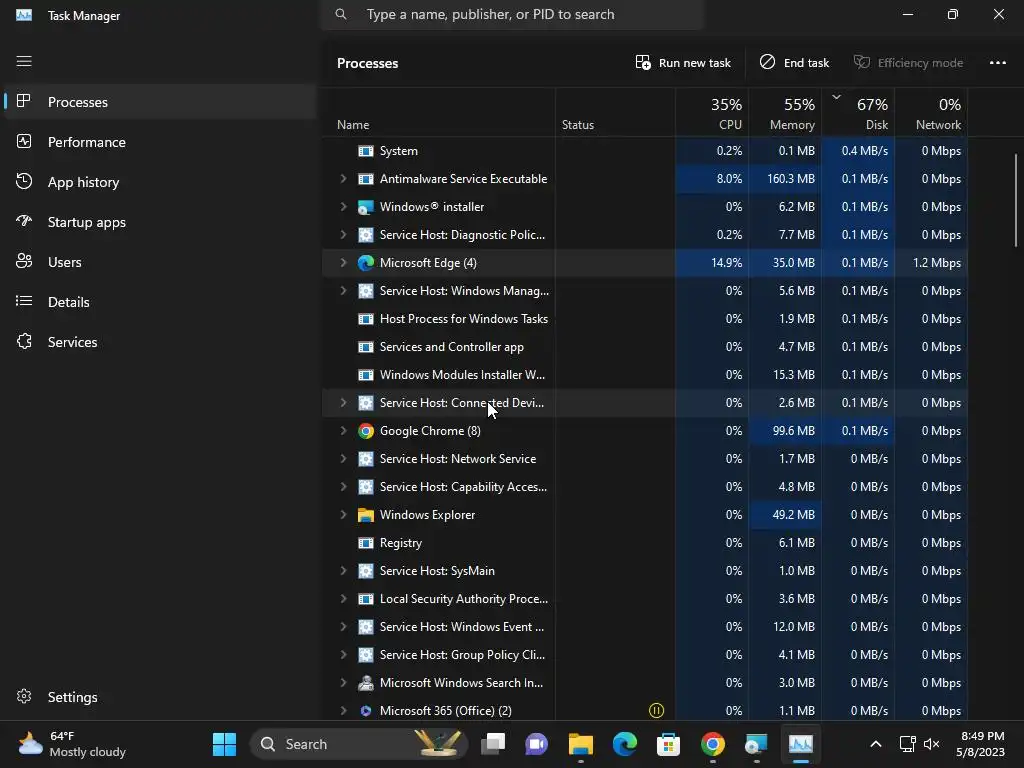Image resolution: width=1024 pixels, height=768 pixels.
Task: Click the Run new task button
Action: [x=683, y=63]
